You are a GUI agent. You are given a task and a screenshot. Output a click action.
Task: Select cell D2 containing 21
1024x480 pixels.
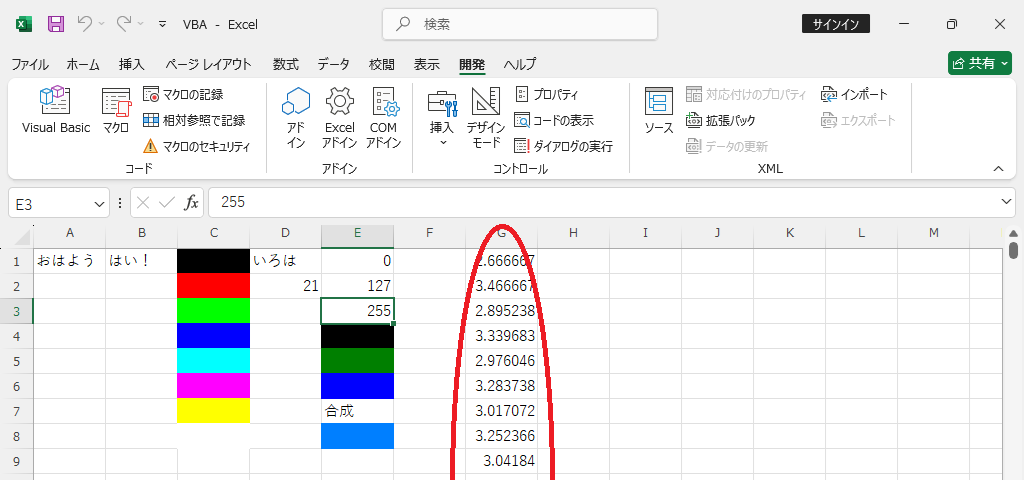[x=285, y=286]
